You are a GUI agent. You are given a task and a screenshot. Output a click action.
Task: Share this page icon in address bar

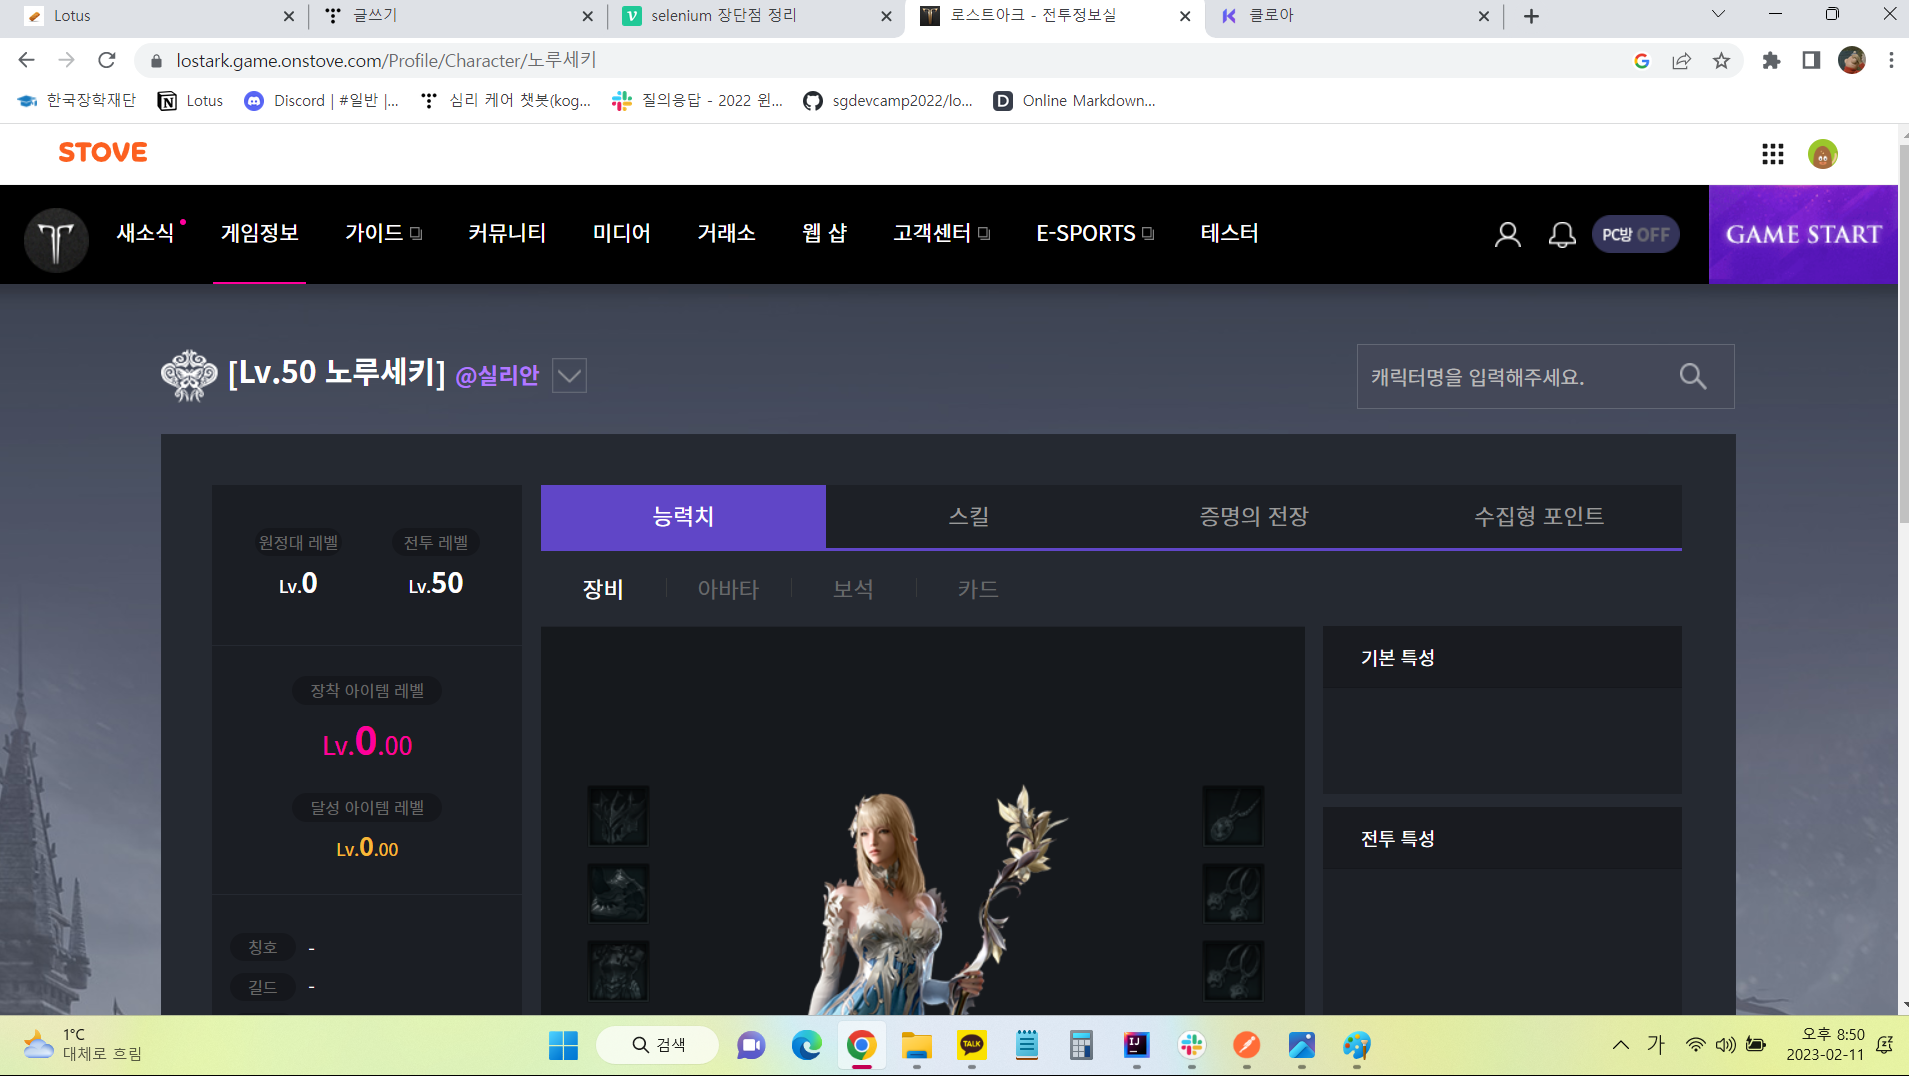(x=1681, y=61)
